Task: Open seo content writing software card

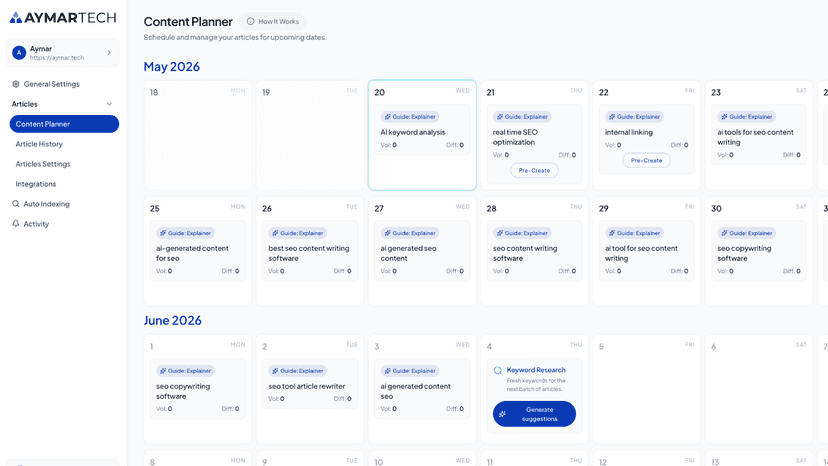Action: pos(534,251)
